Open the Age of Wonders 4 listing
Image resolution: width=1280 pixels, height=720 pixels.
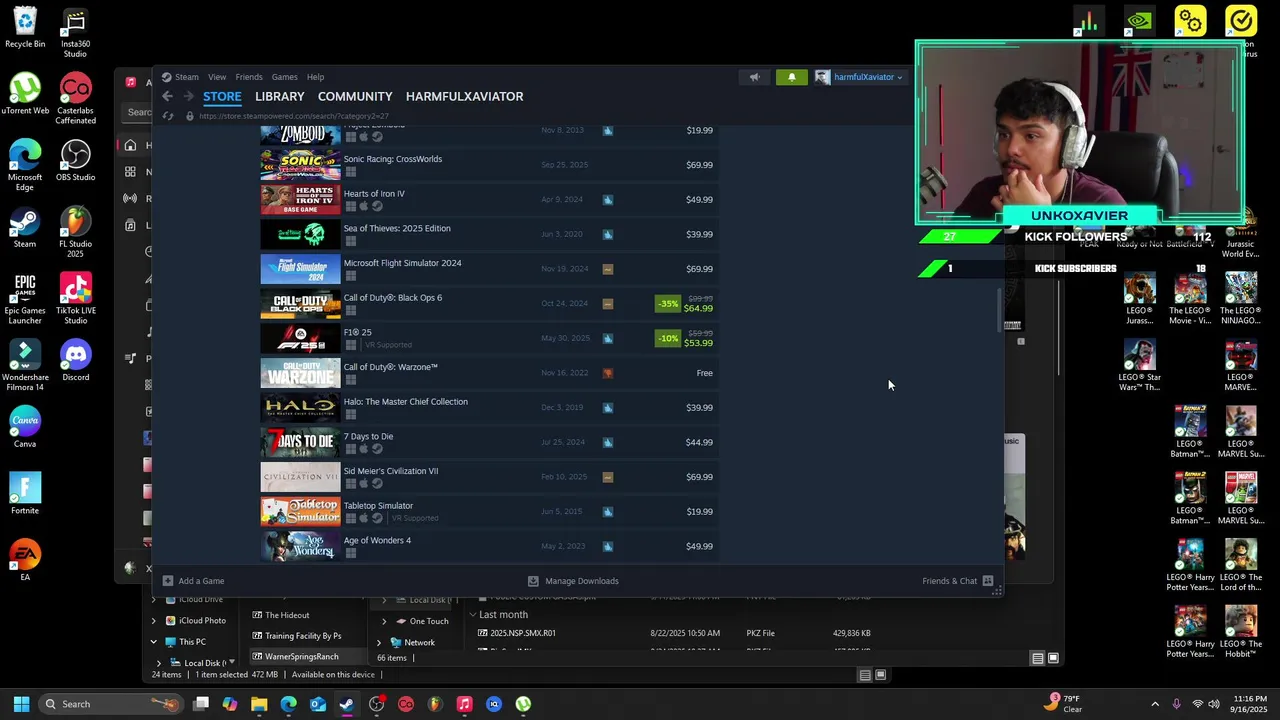tap(488, 546)
